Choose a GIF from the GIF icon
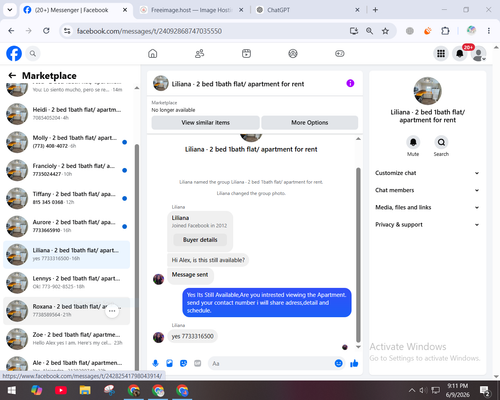Screen dimensions: 500x400 (198, 363)
